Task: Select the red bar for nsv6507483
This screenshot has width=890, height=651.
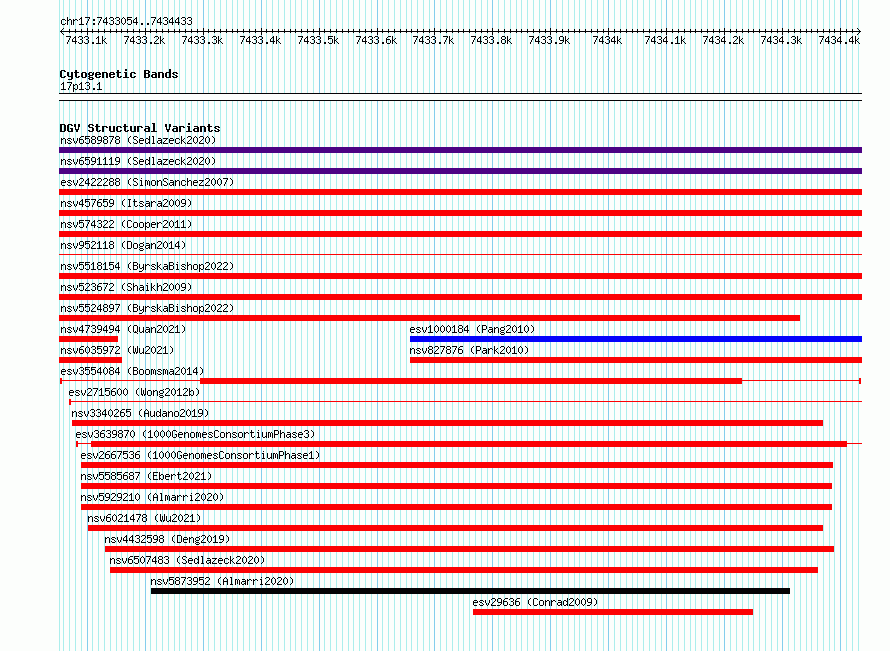Action: 464,570
